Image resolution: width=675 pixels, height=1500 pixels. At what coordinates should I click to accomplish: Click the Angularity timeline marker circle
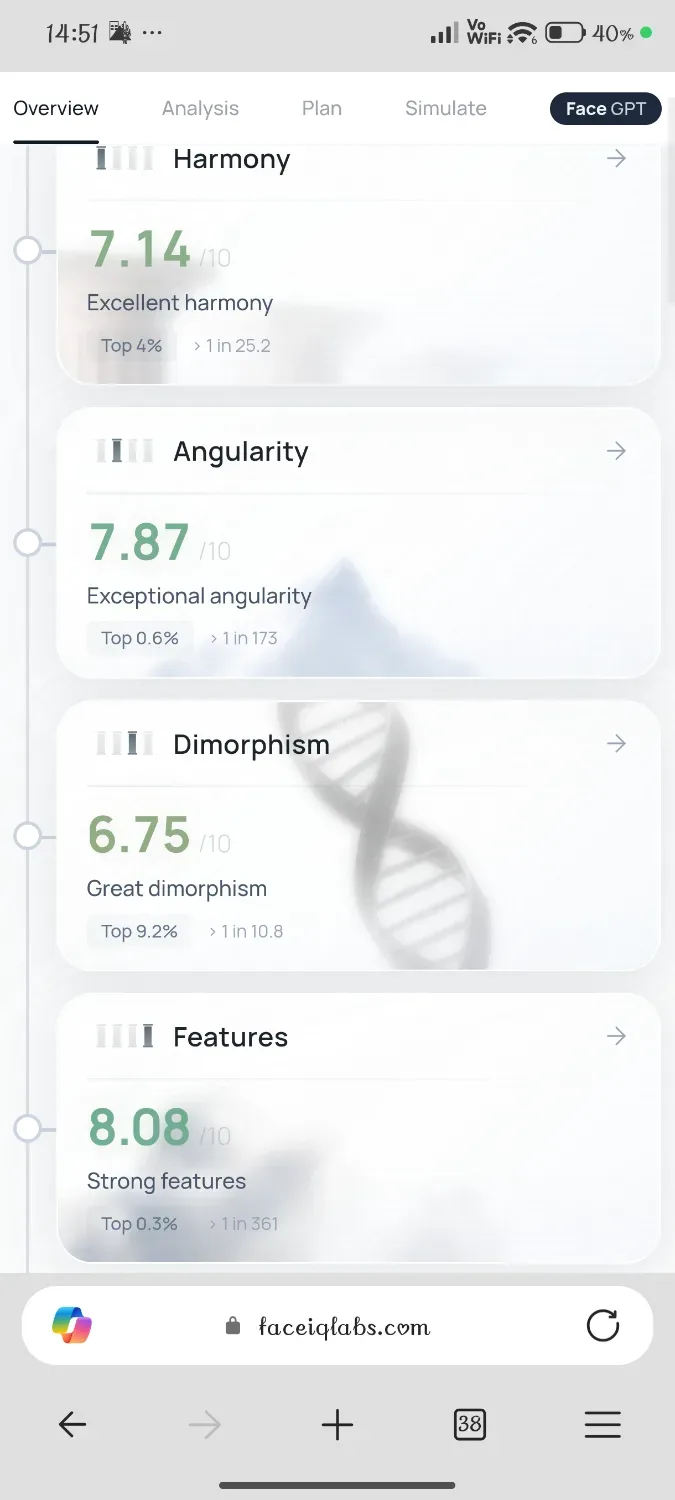(28, 542)
